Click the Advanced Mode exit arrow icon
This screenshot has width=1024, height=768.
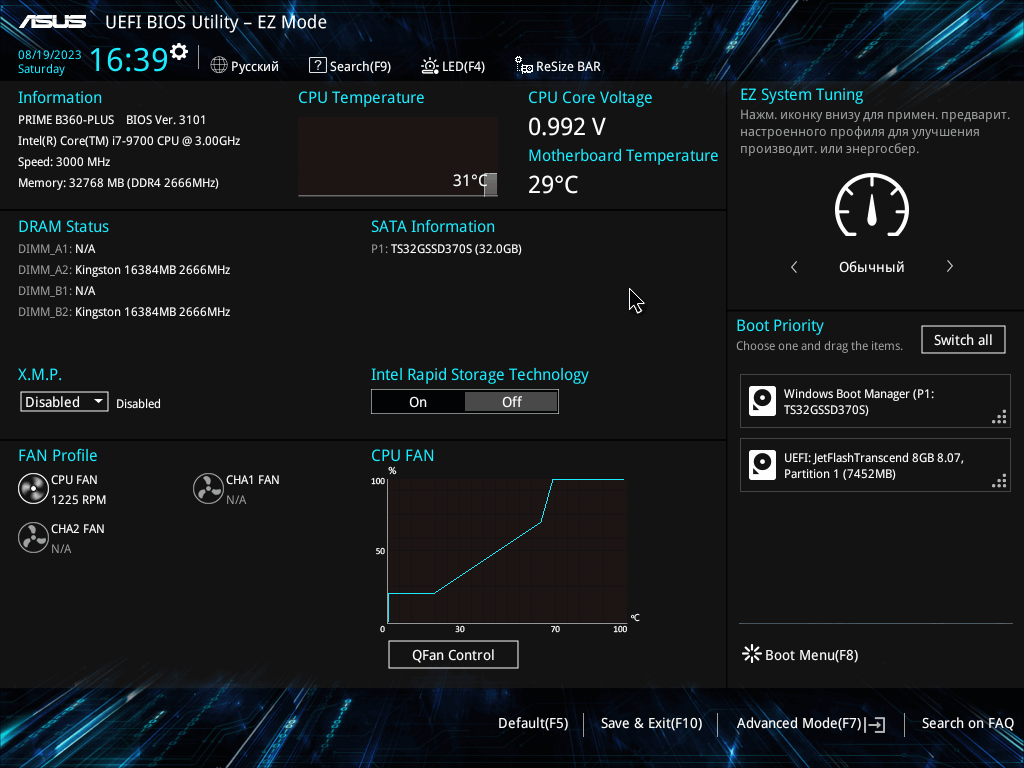pyautogui.click(x=875, y=724)
